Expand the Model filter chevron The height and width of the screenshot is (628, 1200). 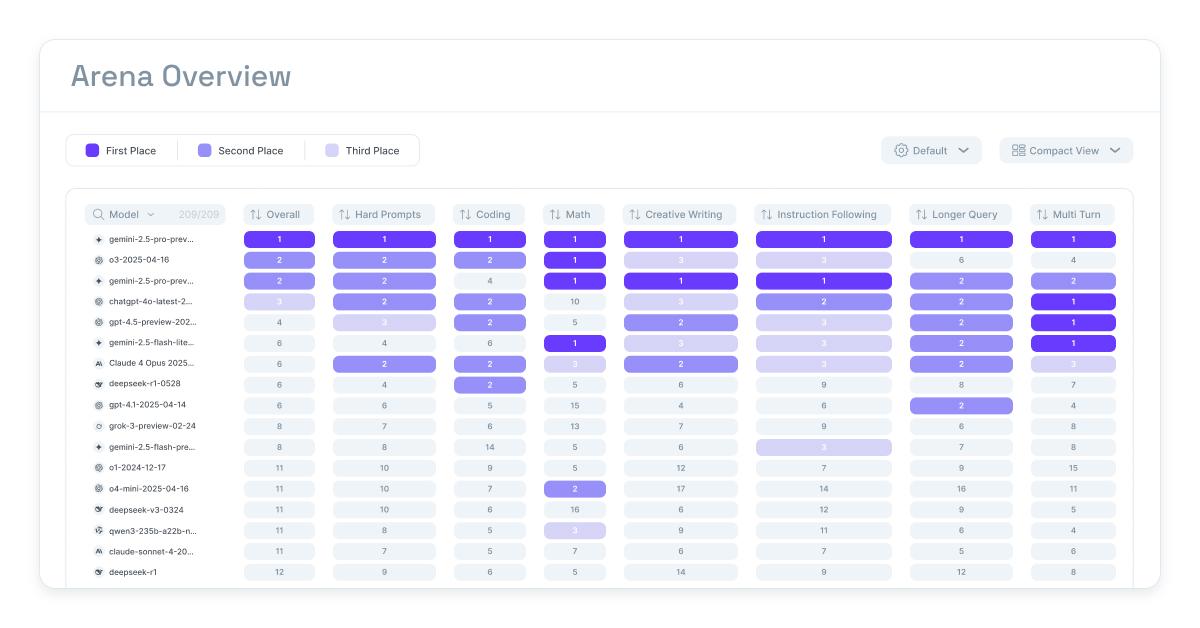(x=151, y=214)
